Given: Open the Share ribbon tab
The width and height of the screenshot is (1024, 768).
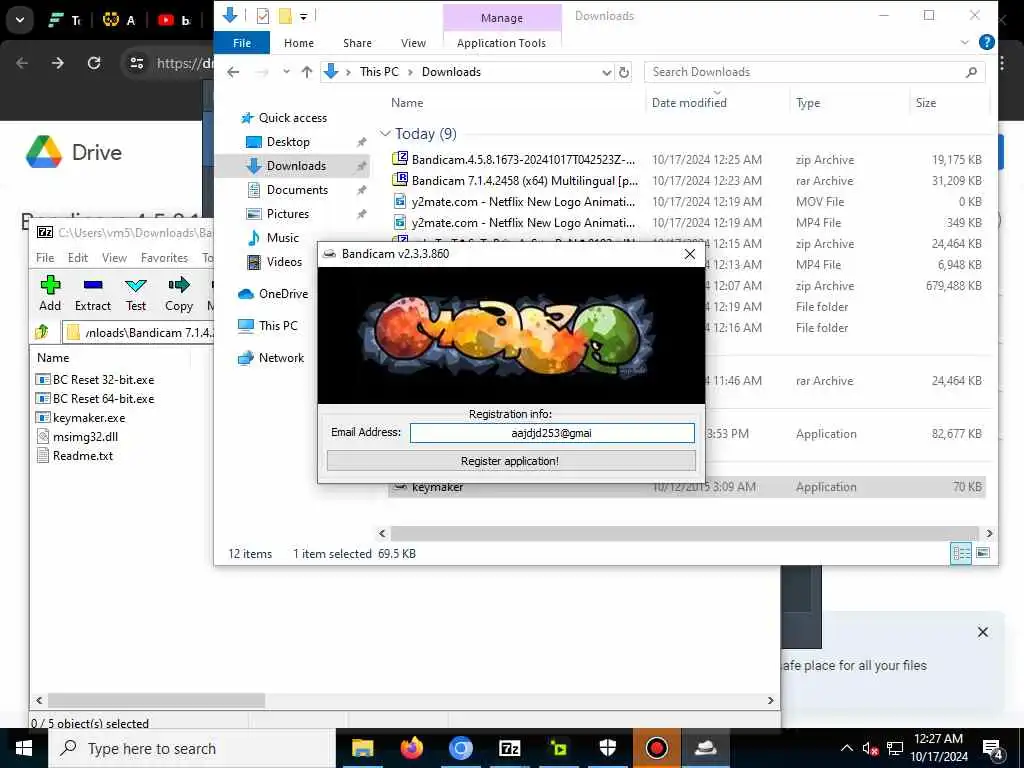Looking at the screenshot, I should 357,43.
